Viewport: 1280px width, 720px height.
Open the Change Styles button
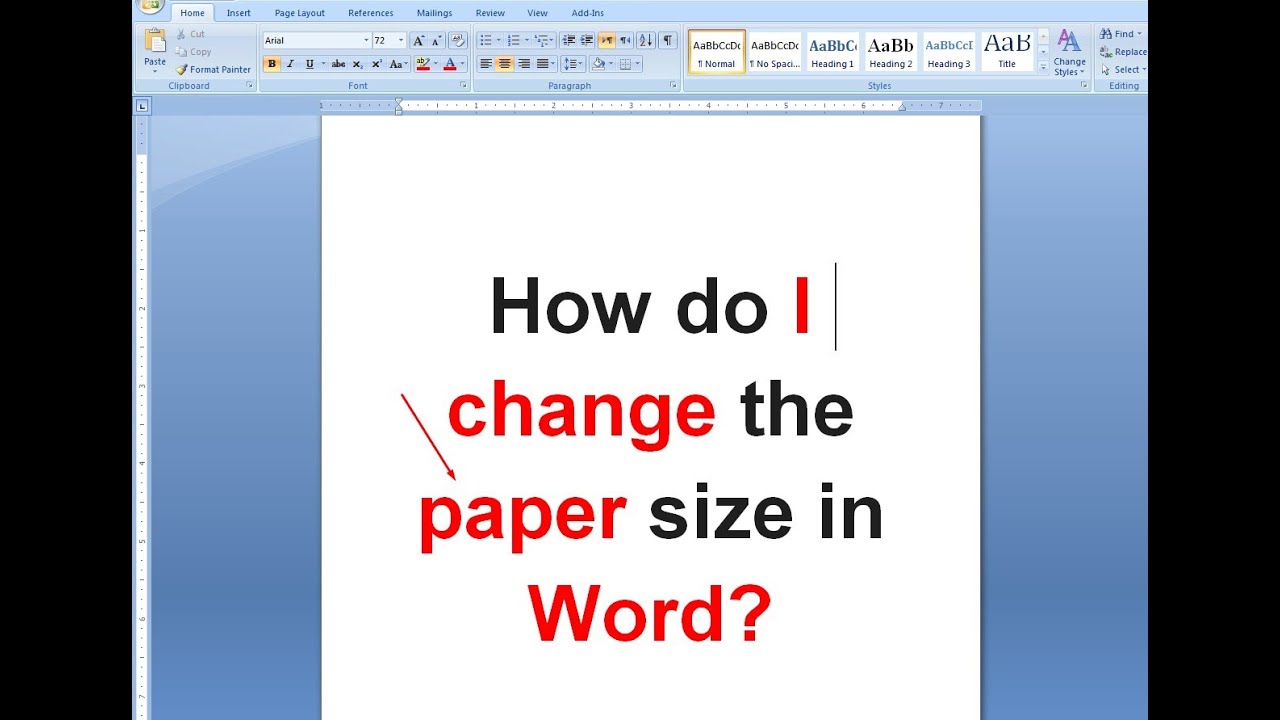point(1069,53)
